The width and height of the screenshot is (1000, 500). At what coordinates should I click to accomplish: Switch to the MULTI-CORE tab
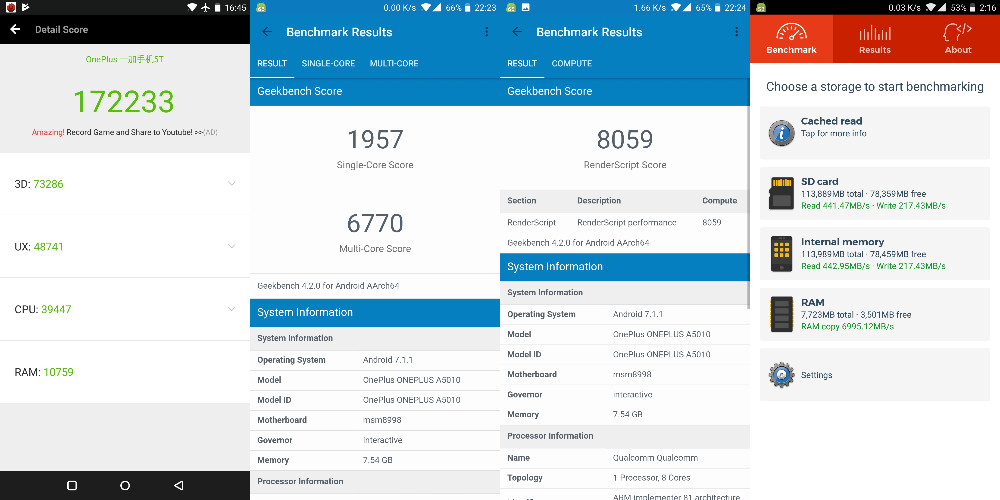pos(394,63)
